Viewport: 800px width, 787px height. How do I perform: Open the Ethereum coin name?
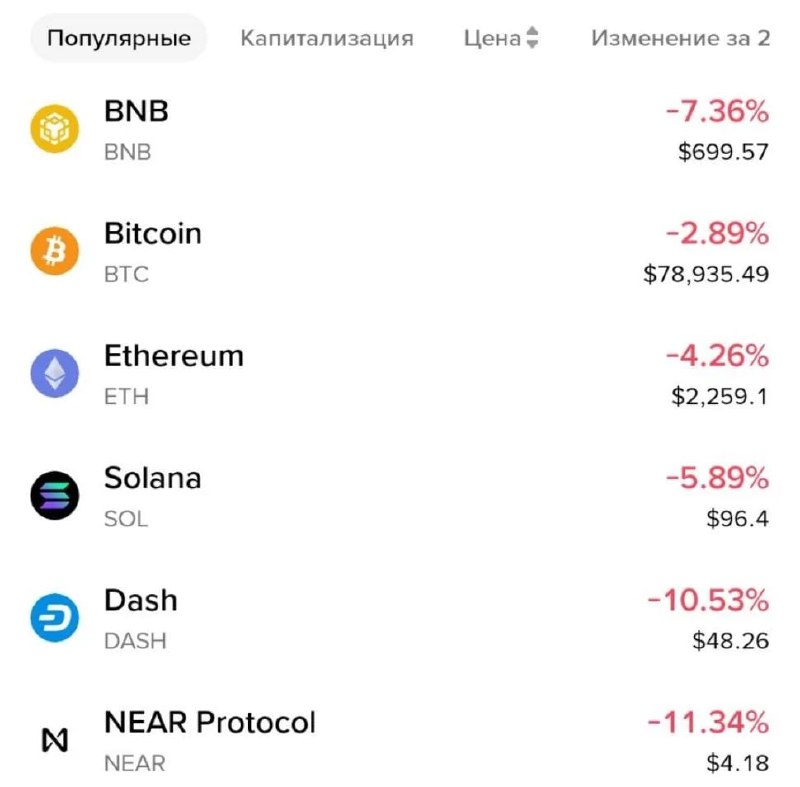174,356
